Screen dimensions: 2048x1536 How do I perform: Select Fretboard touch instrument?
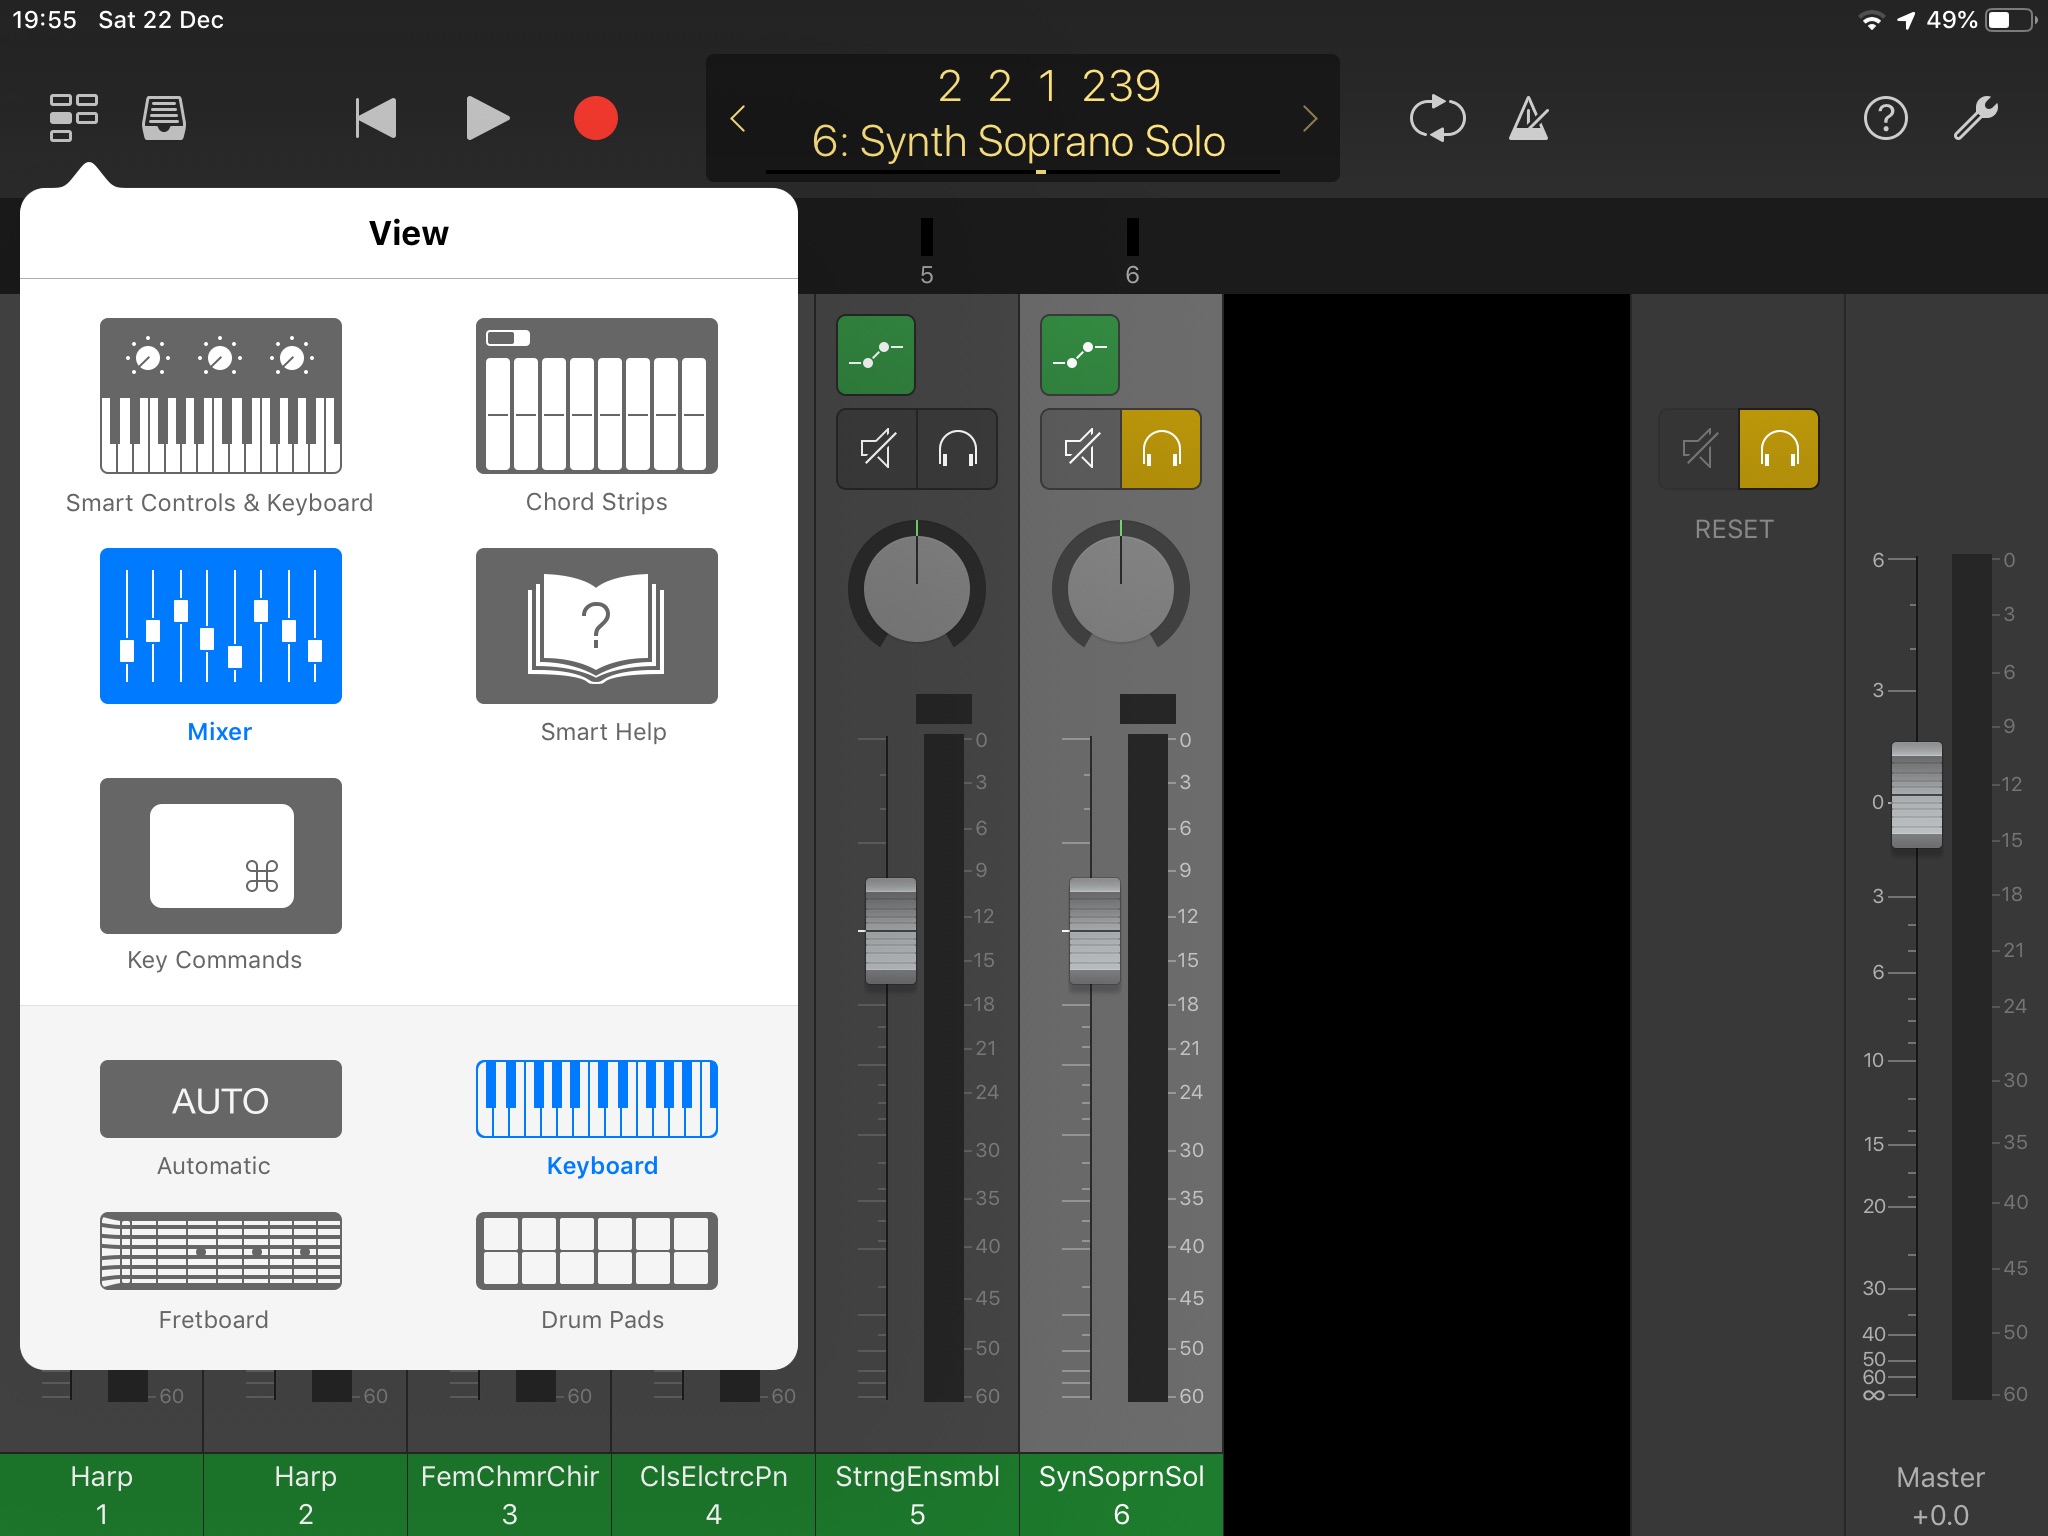tap(220, 1272)
